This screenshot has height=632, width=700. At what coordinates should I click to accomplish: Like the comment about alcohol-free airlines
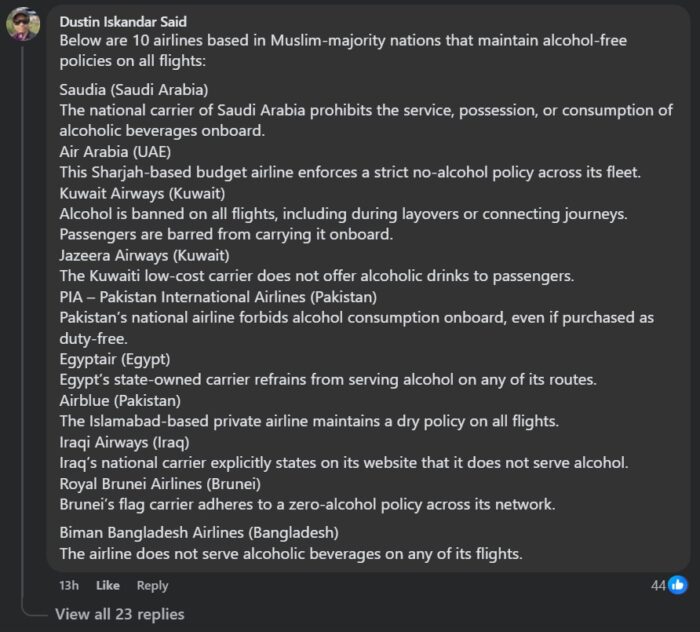pyautogui.click(x=107, y=585)
